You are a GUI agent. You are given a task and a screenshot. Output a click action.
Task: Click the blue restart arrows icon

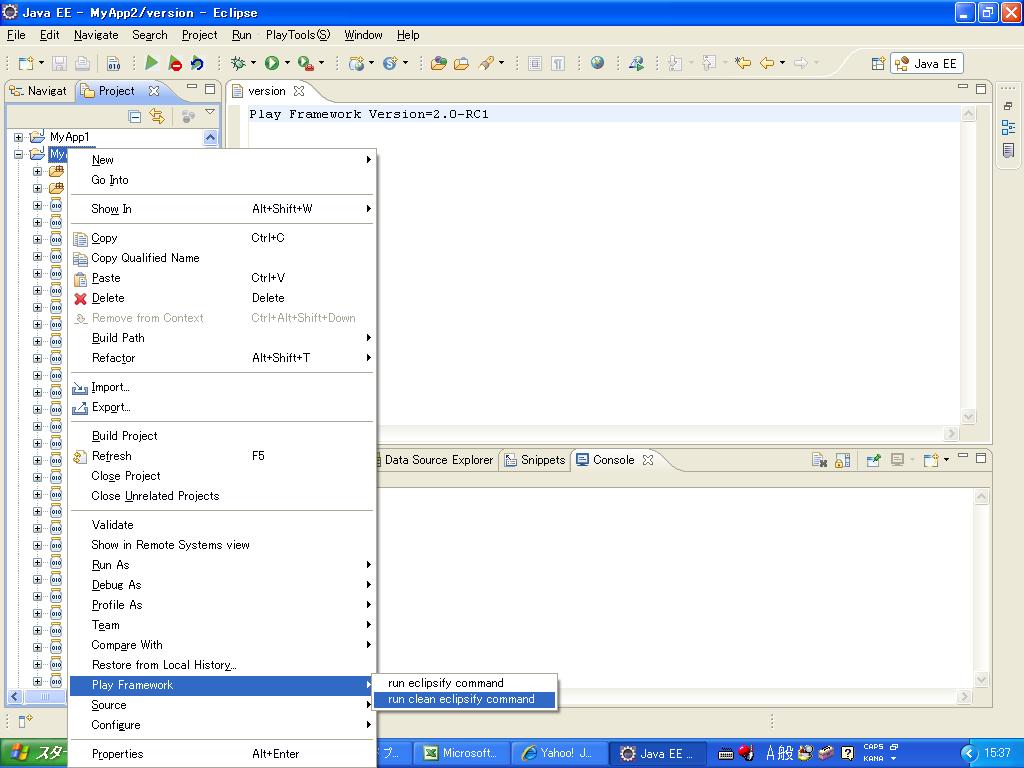[x=197, y=63]
